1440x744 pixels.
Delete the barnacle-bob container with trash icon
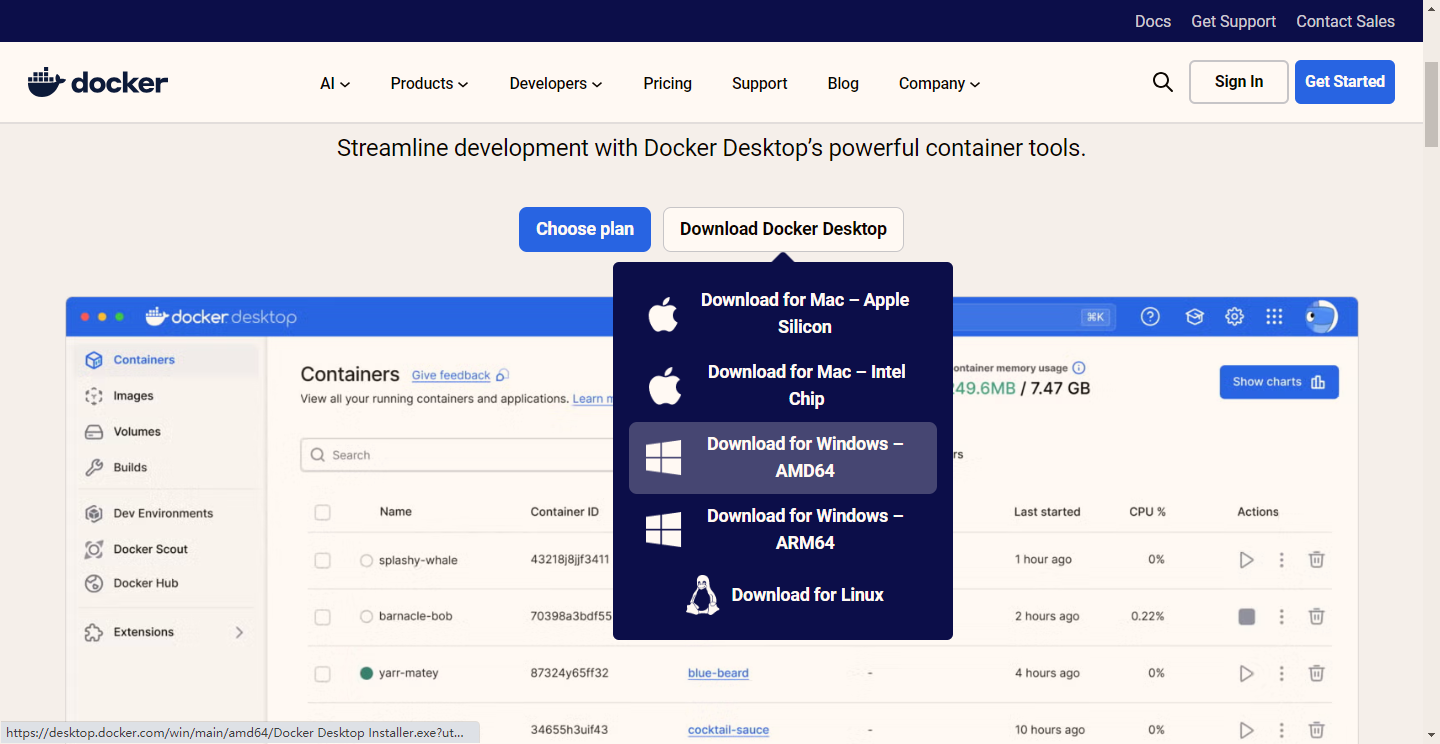(1317, 617)
